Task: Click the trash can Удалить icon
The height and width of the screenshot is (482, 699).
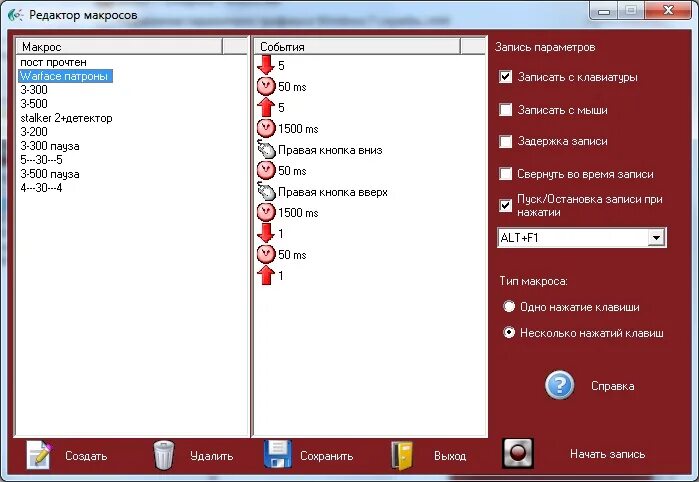Action: pos(164,455)
